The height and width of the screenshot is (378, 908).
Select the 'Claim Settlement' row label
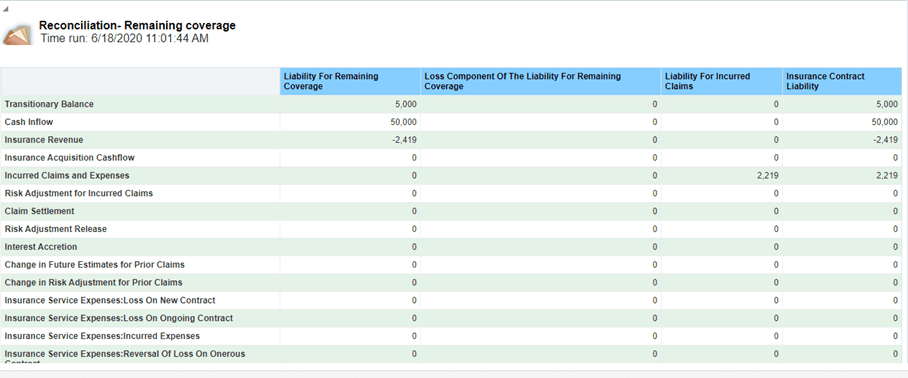(x=39, y=211)
